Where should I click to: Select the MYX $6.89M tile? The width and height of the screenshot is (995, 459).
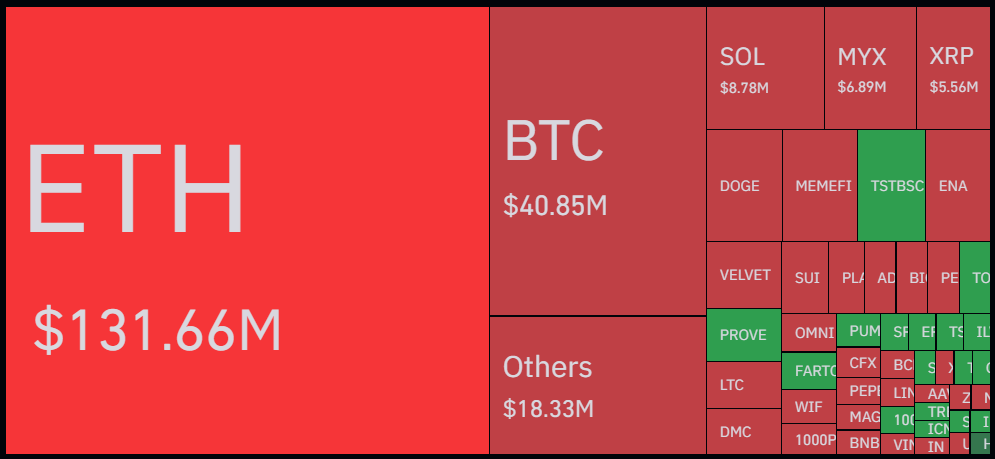point(870,68)
